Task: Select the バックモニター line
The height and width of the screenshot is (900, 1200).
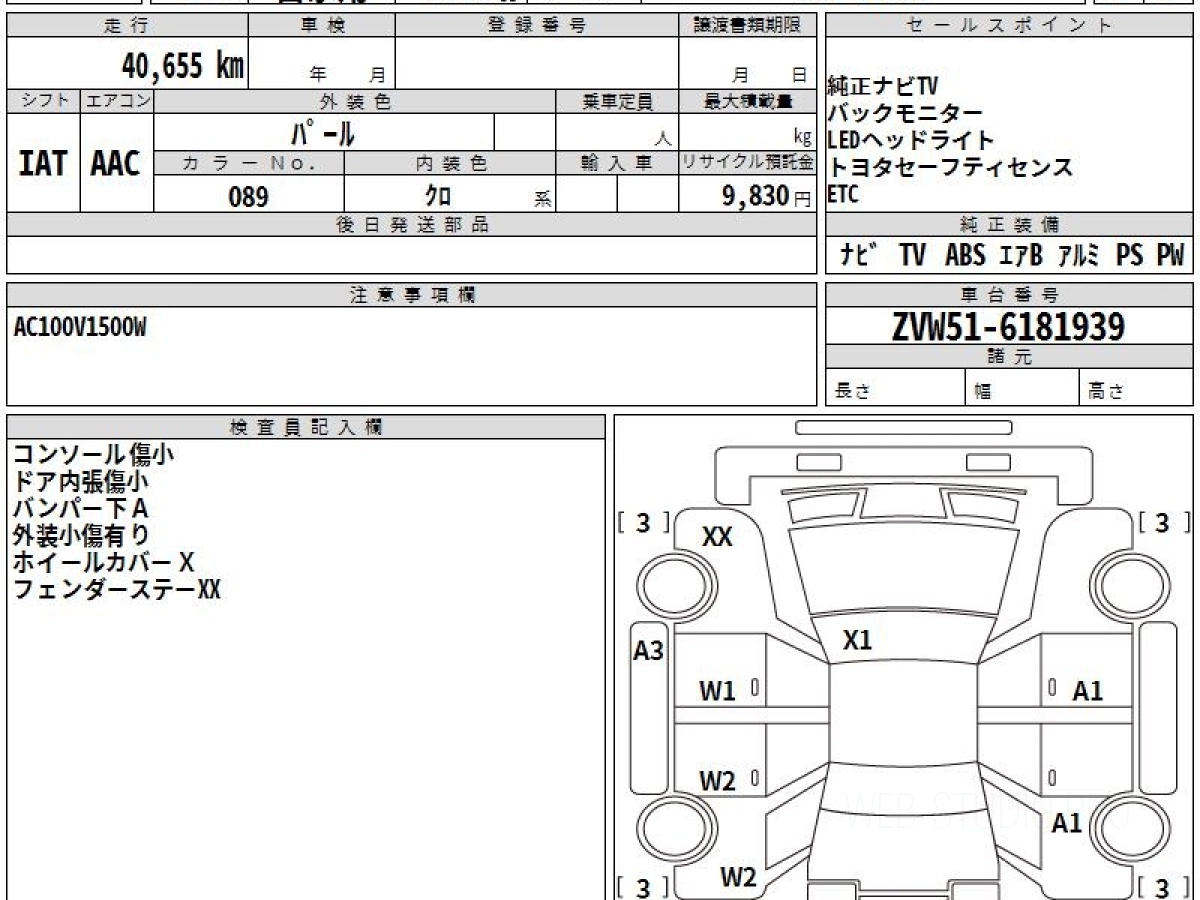Action: [x=905, y=113]
